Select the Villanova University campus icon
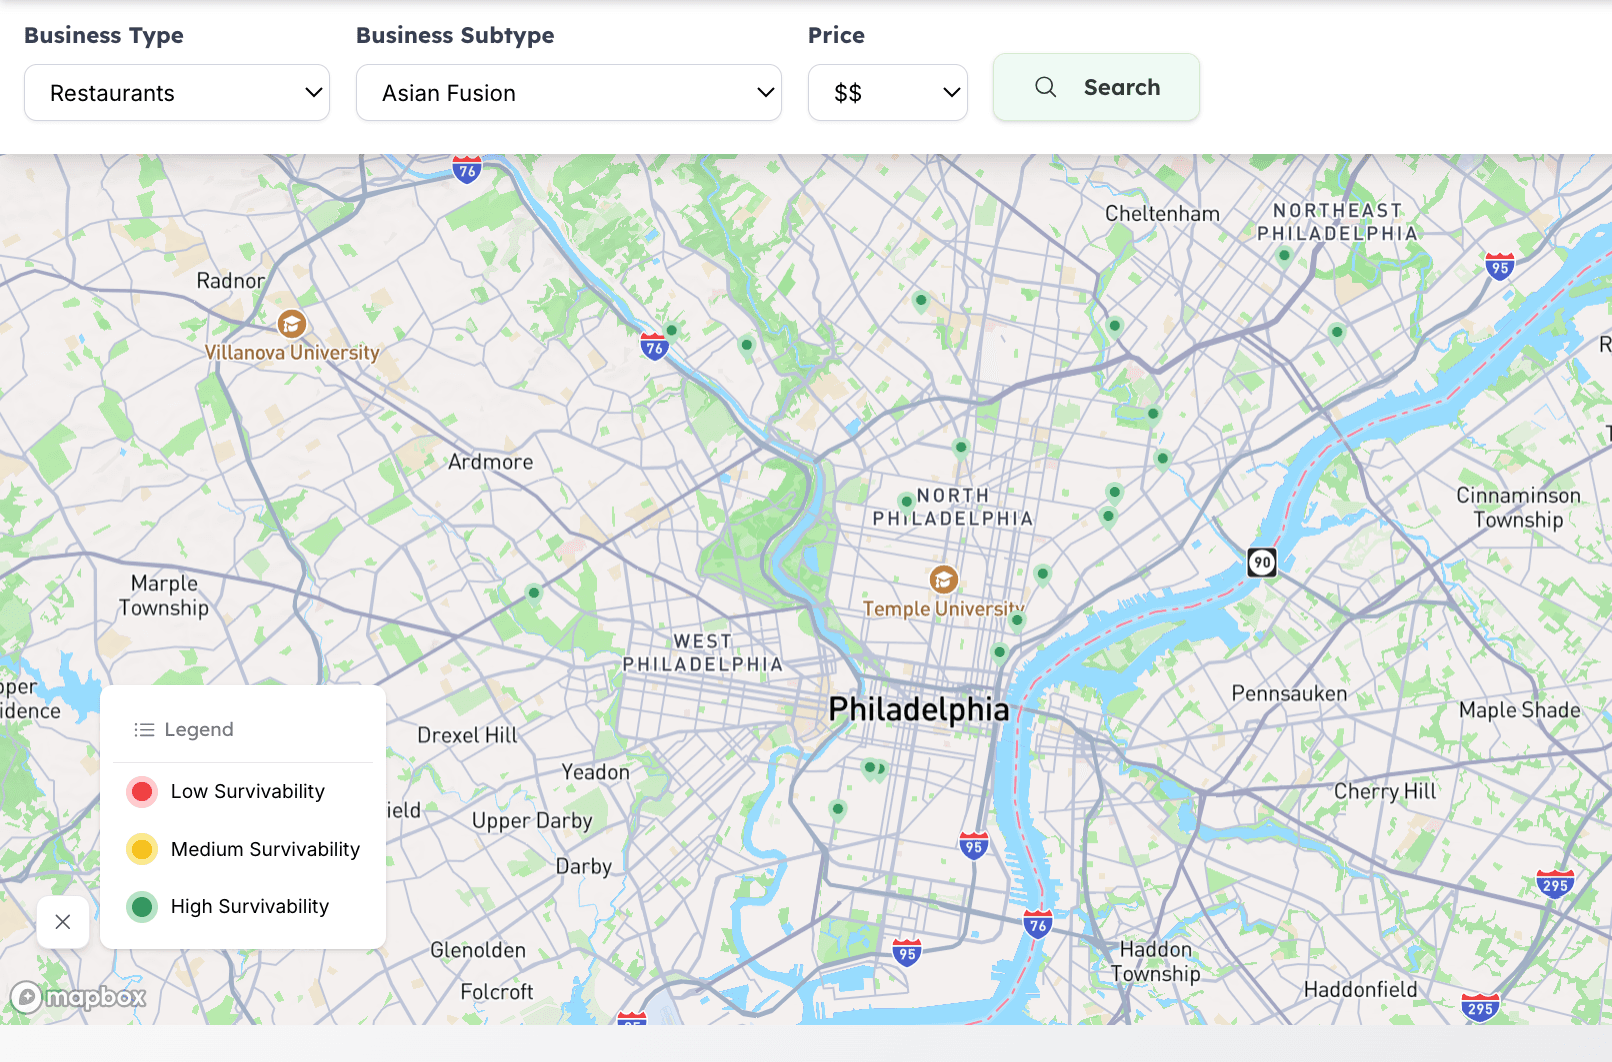 290,324
